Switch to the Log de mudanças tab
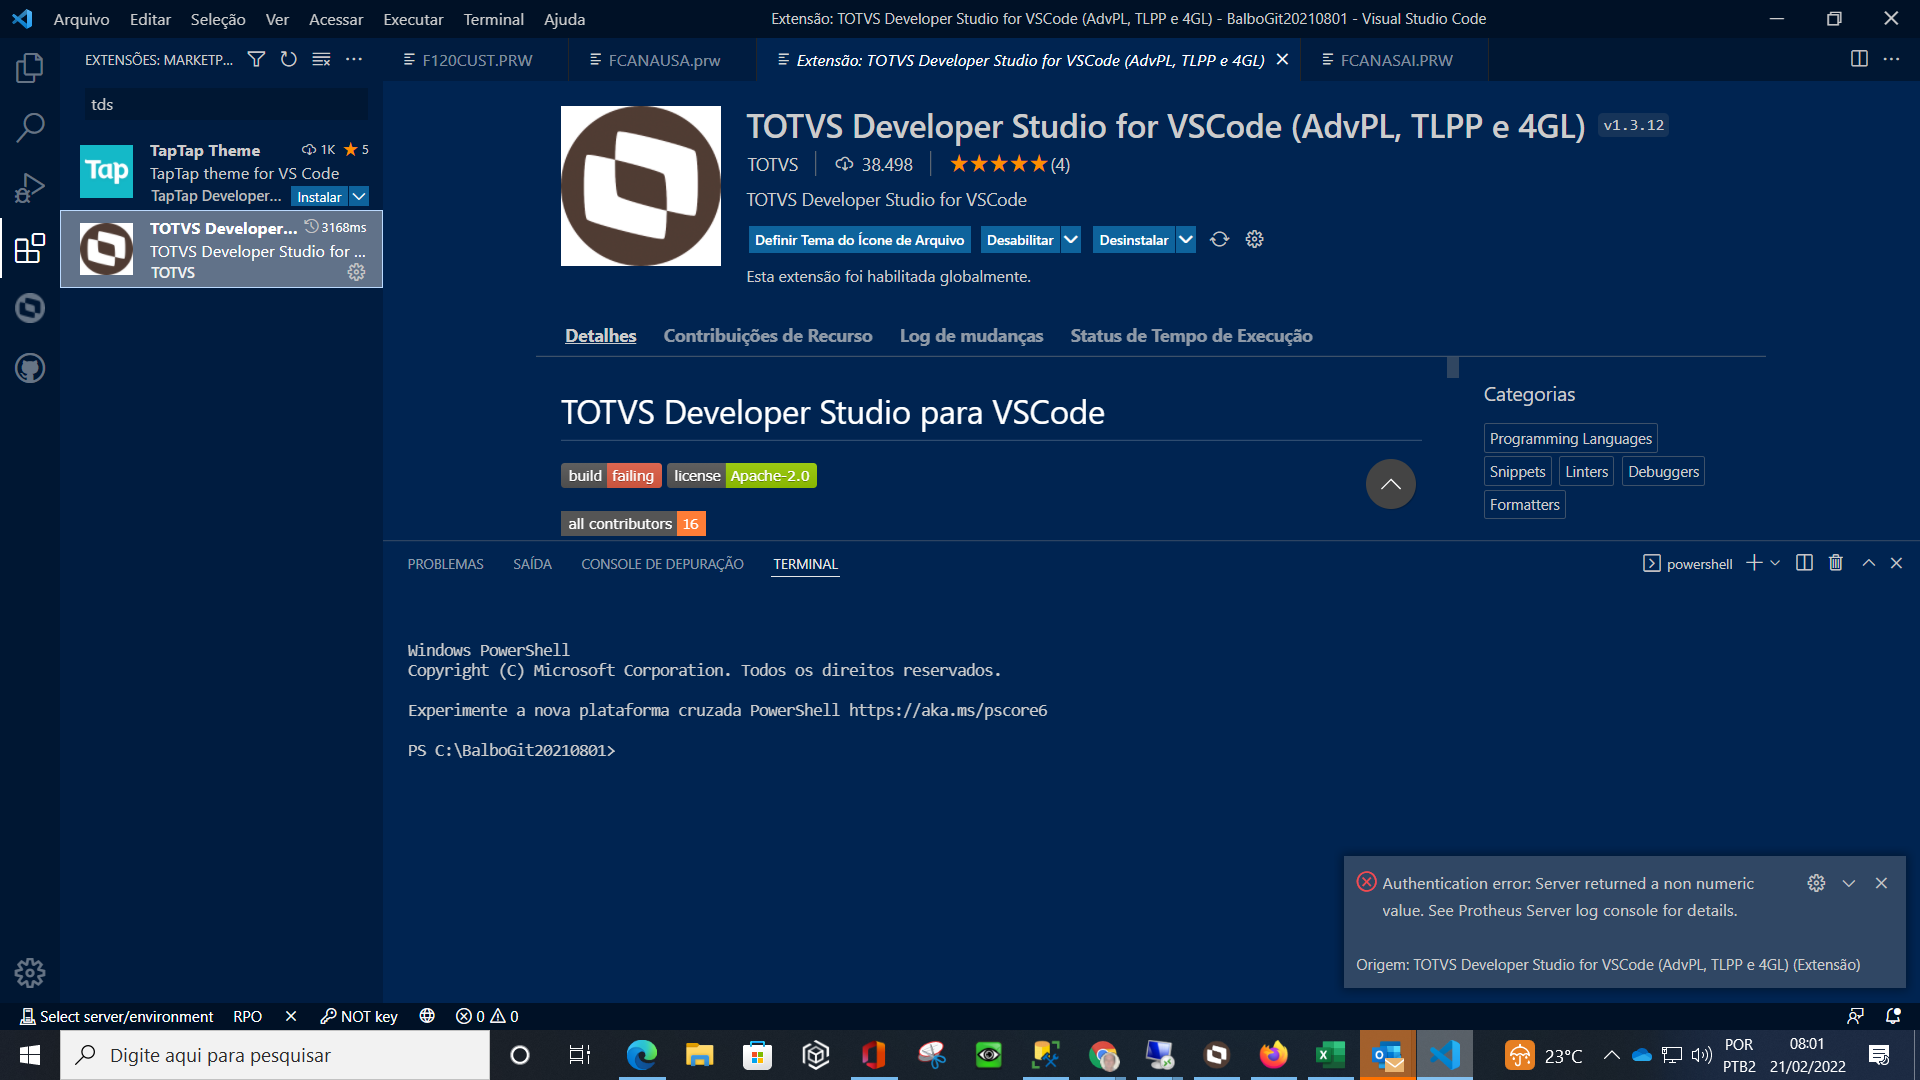 971,335
